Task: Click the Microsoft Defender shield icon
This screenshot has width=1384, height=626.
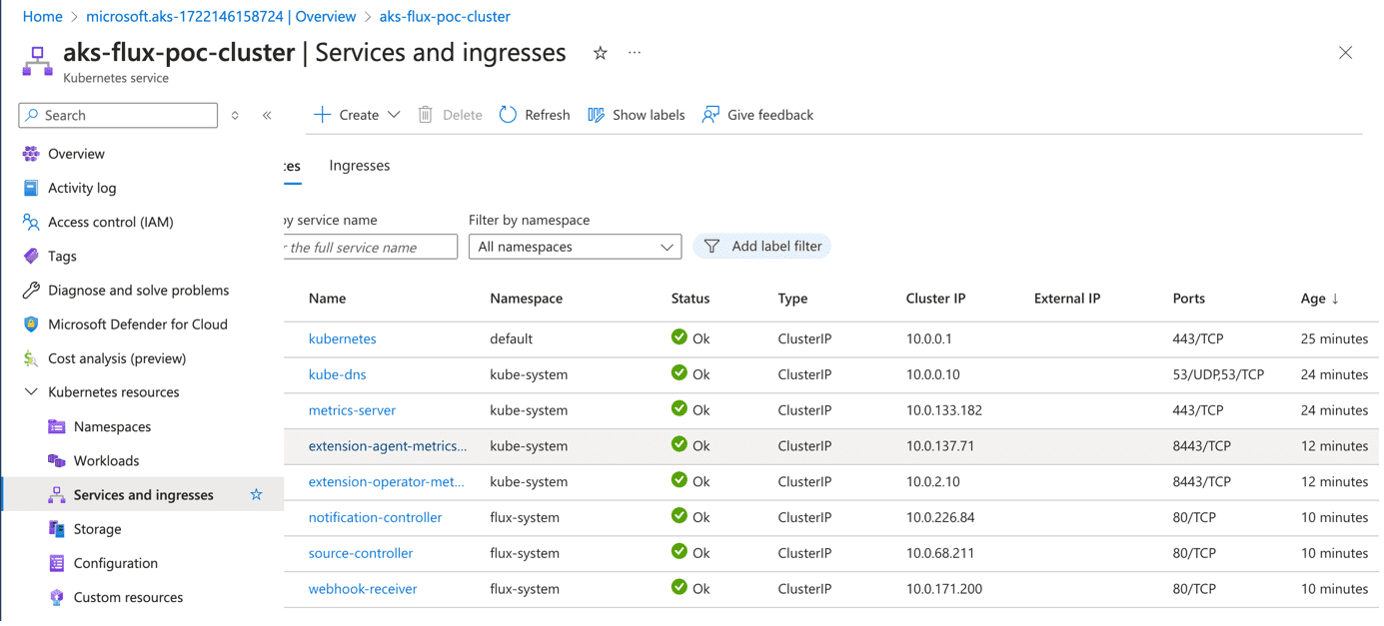Action: coord(31,324)
